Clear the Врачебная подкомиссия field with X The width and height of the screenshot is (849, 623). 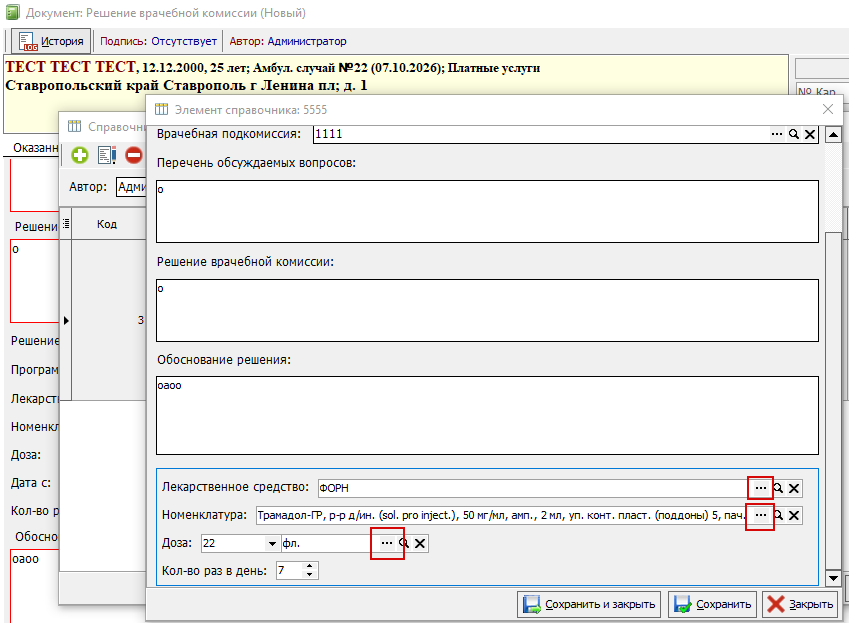[810, 134]
